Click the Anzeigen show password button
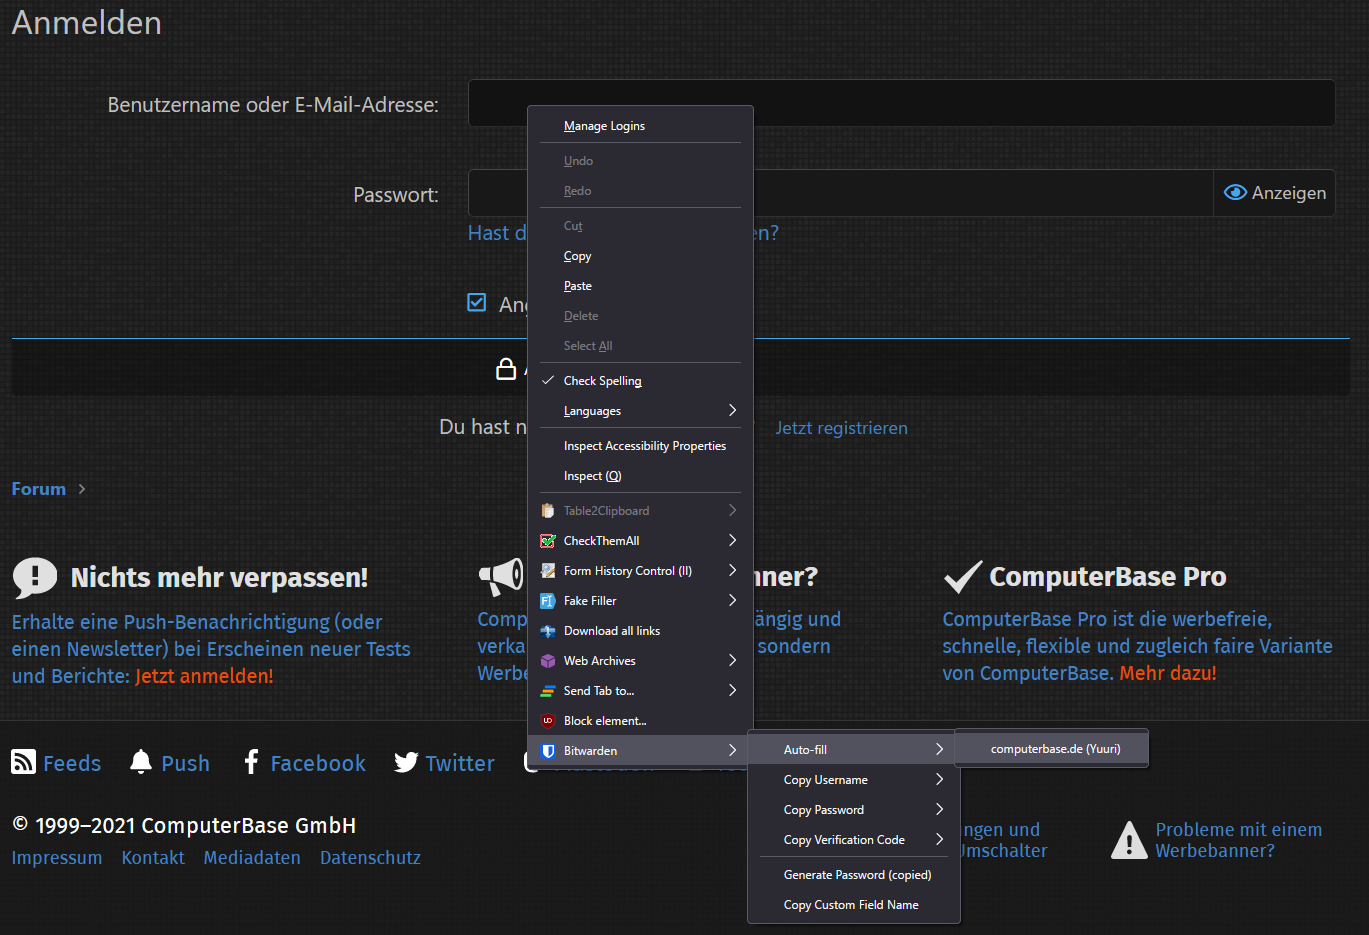The width and height of the screenshot is (1369, 935). tap(1275, 193)
